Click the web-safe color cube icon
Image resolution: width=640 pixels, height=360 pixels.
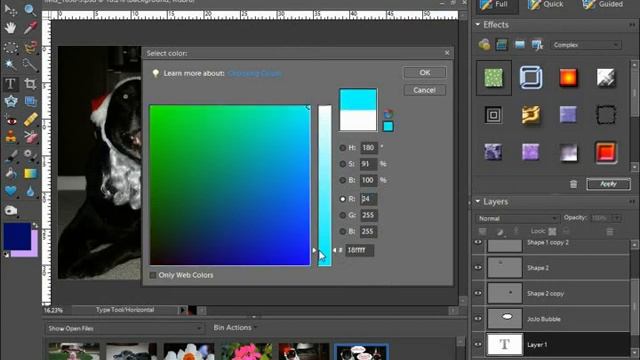click(388, 114)
